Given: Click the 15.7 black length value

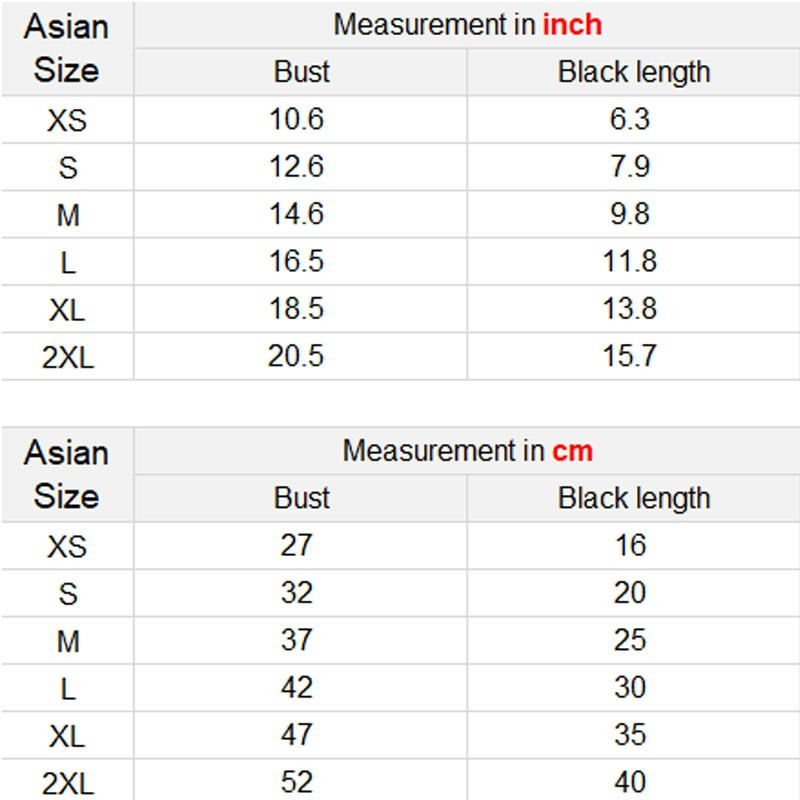Looking at the screenshot, I should click(630, 356).
